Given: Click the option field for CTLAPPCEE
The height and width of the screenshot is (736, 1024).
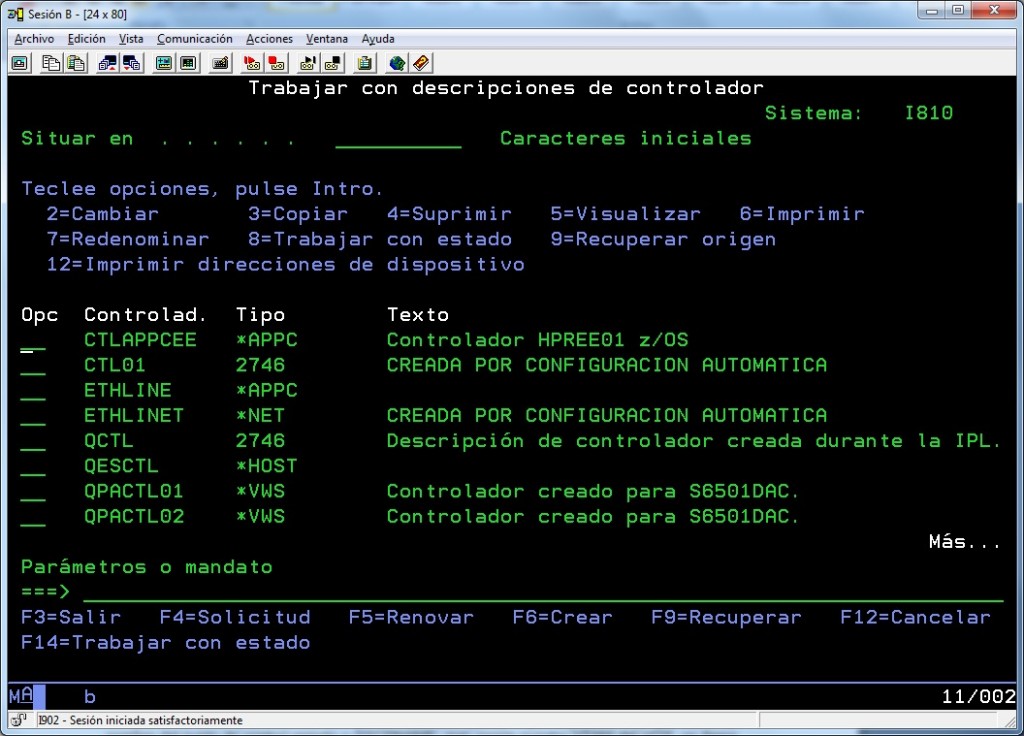Looking at the screenshot, I should coord(33,341).
